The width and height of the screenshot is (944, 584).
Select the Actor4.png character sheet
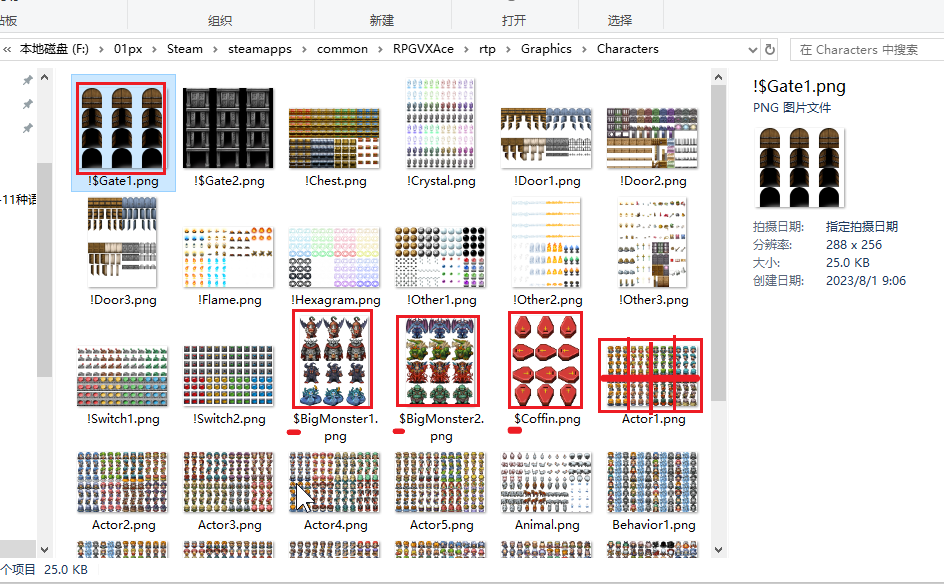[x=334, y=483]
